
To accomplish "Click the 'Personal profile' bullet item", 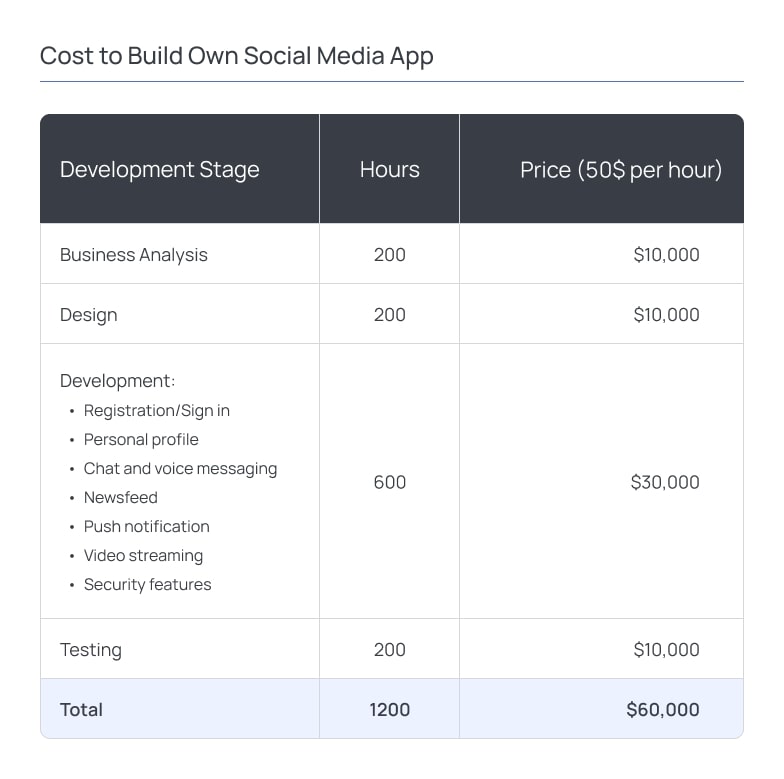I will pyautogui.click(x=141, y=440).
